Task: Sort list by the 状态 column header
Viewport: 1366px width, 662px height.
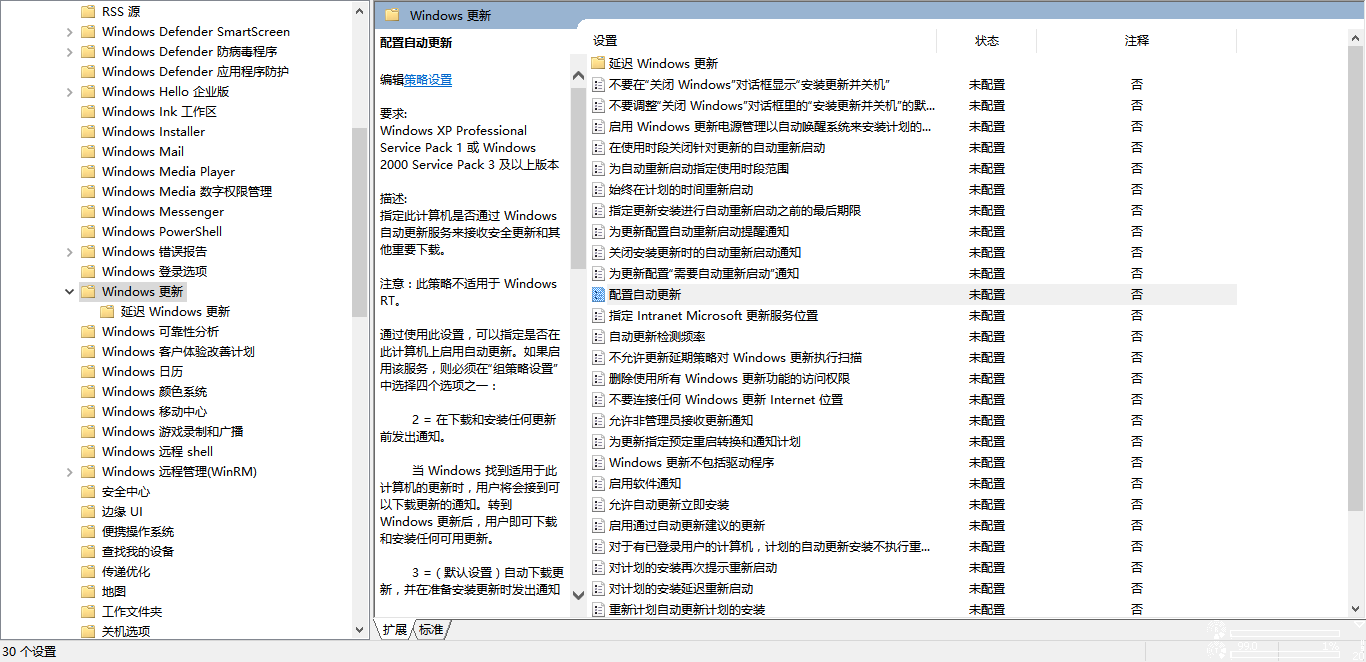Action: tap(986, 41)
